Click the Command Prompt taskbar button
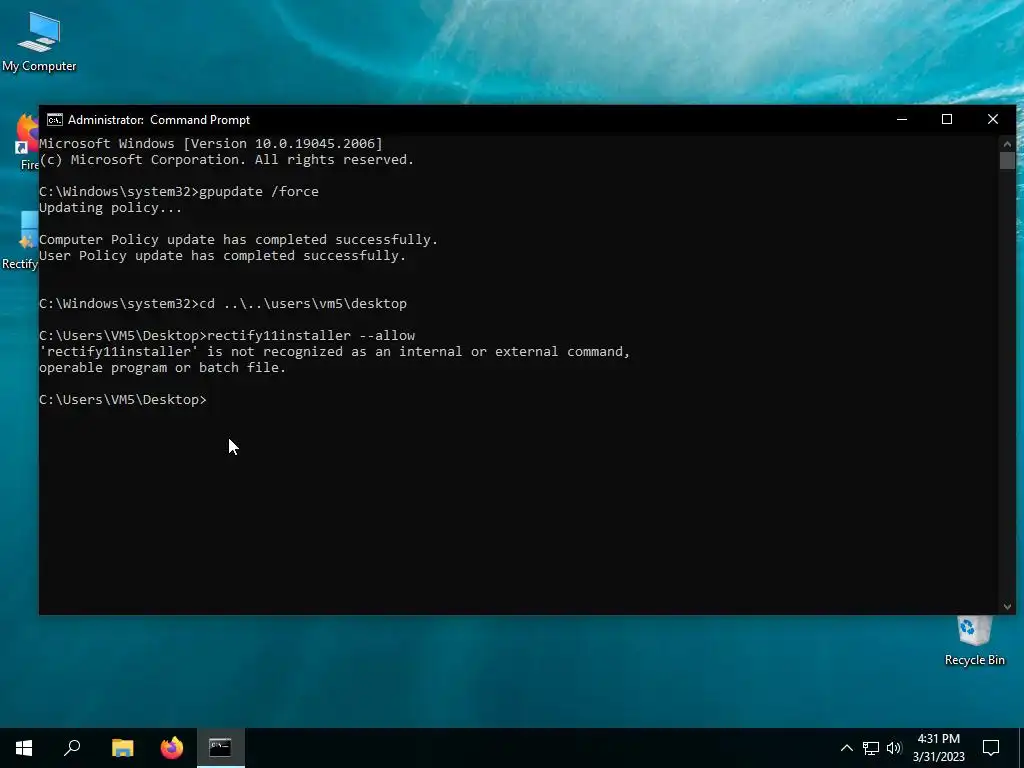Image resolution: width=1024 pixels, height=768 pixels. (x=221, y=748)
